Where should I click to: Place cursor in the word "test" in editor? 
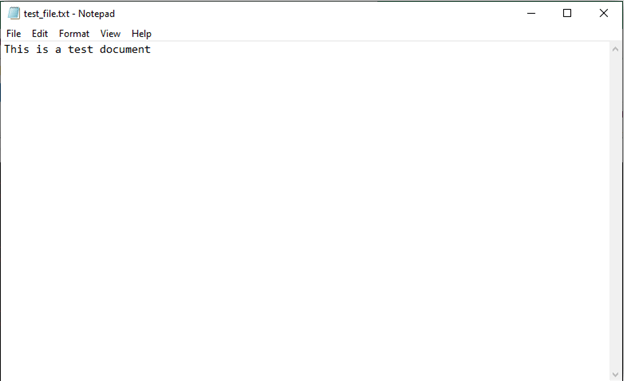pos(80,49)
